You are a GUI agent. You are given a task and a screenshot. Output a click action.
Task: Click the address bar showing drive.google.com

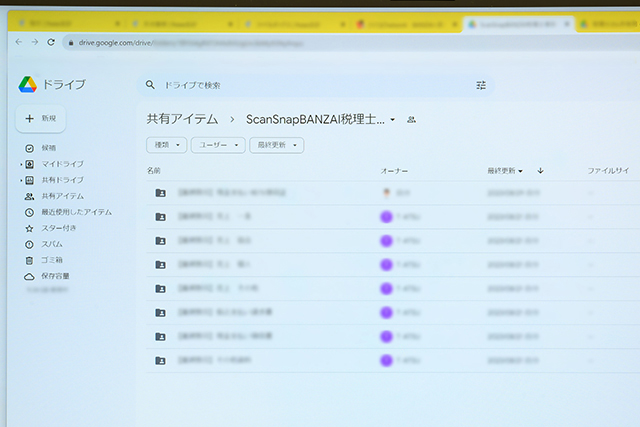click(351, 43)
